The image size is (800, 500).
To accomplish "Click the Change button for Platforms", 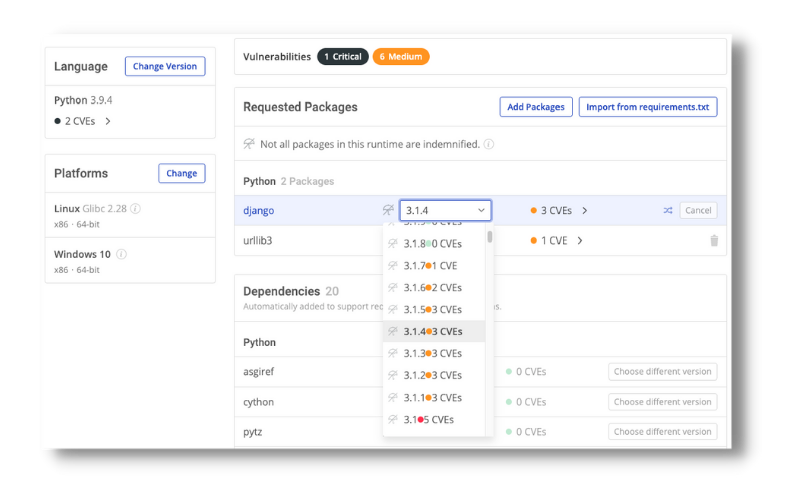I will click(182, 173).
